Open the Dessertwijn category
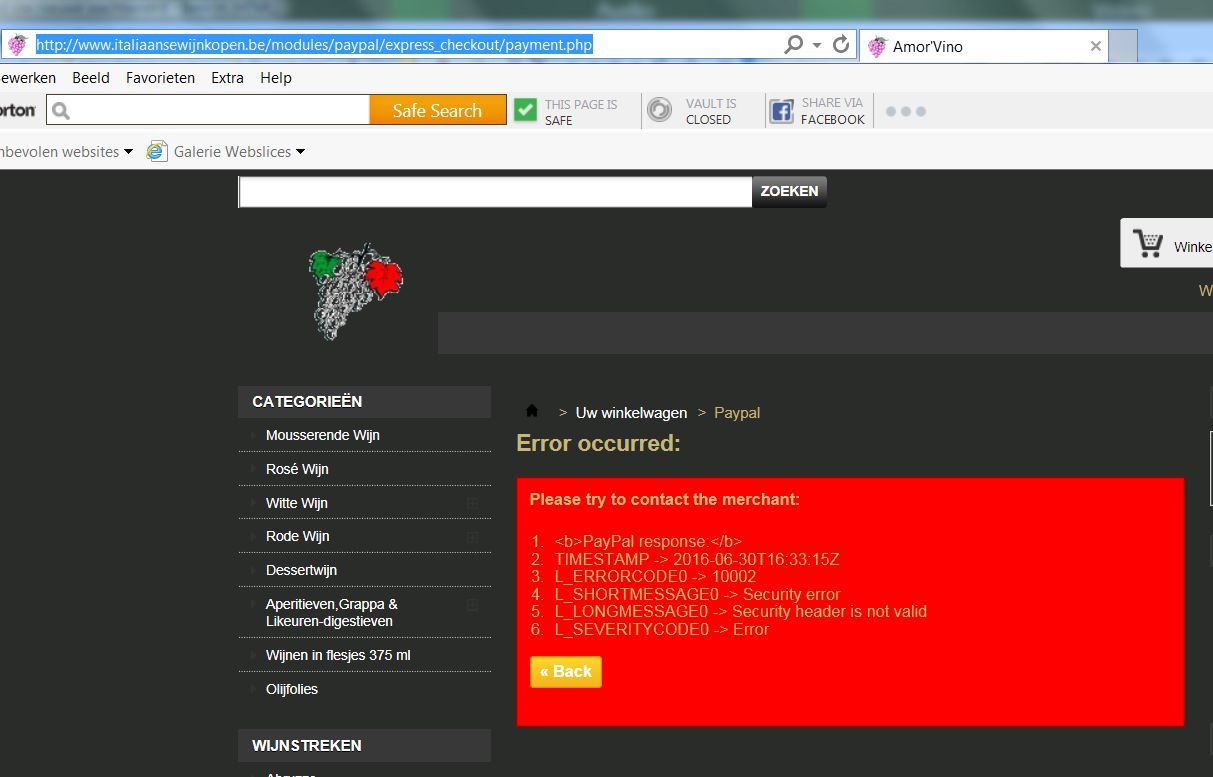The width and height of the screenshot is (1213, 777). [301, 570]
